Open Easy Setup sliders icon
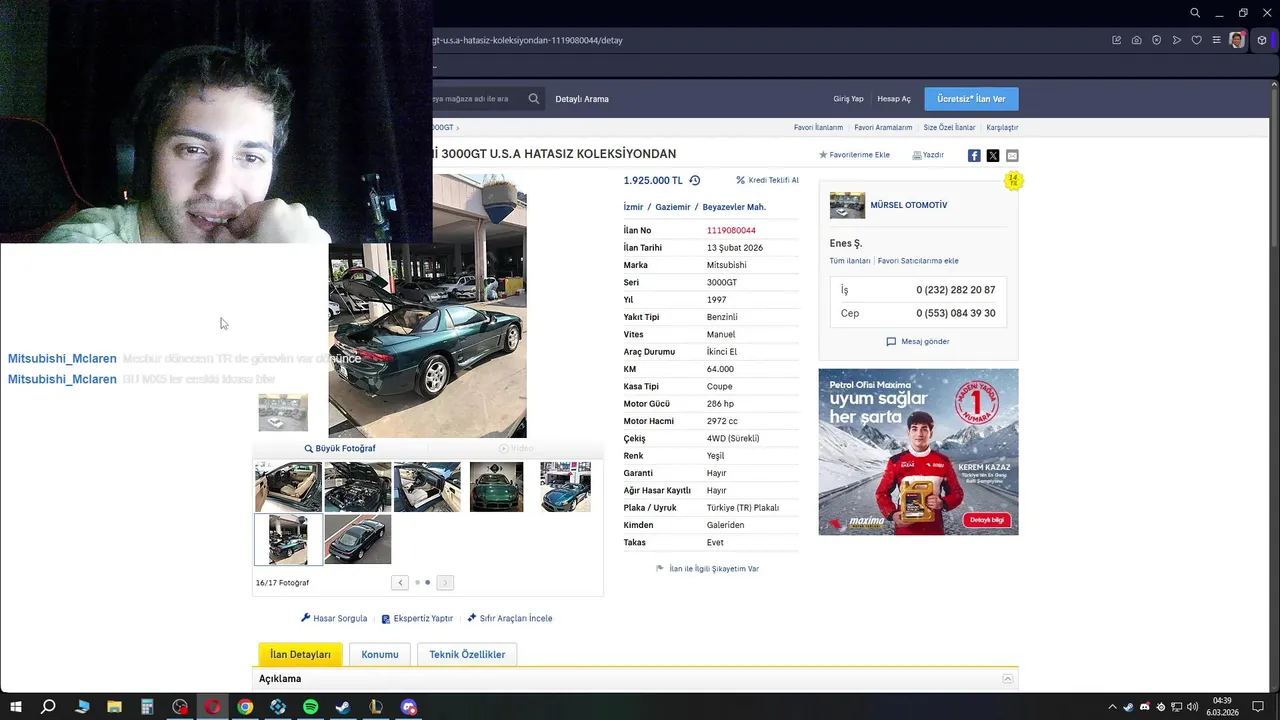Viewport: 1280px width, 720px height. coord(1216,40)
